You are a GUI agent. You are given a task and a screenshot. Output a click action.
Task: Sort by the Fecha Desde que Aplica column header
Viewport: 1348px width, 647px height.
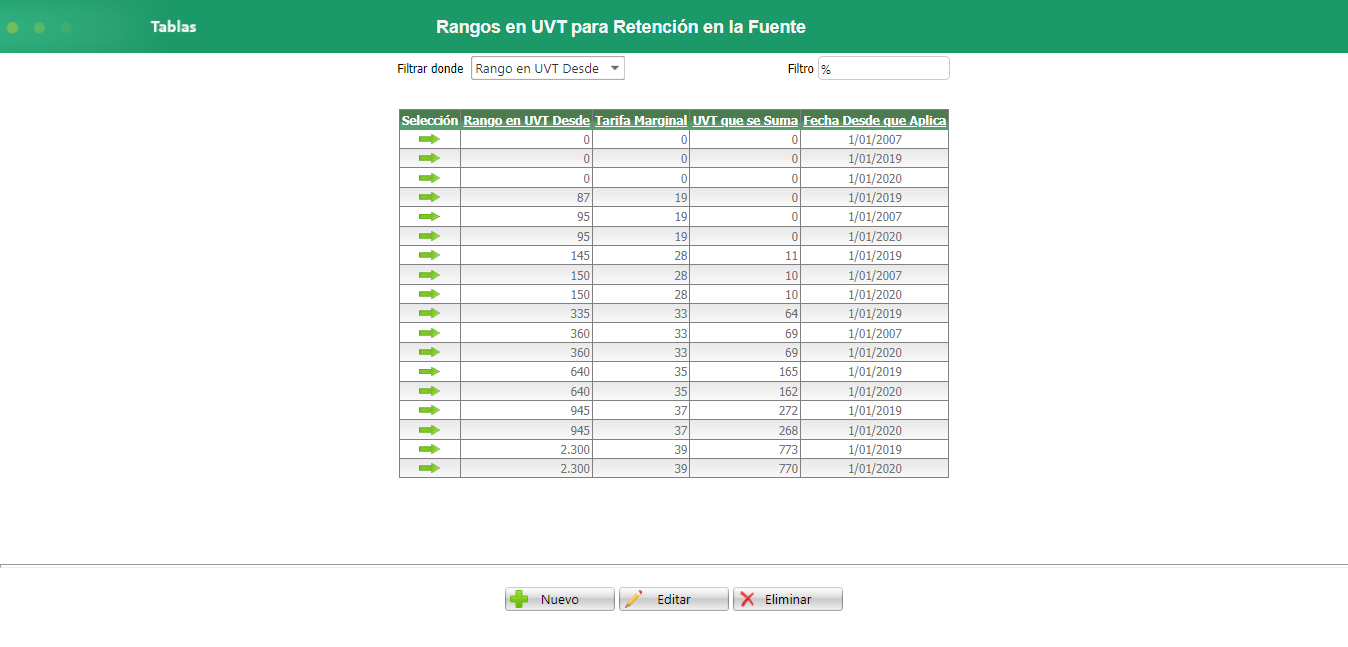click(874, 120)
